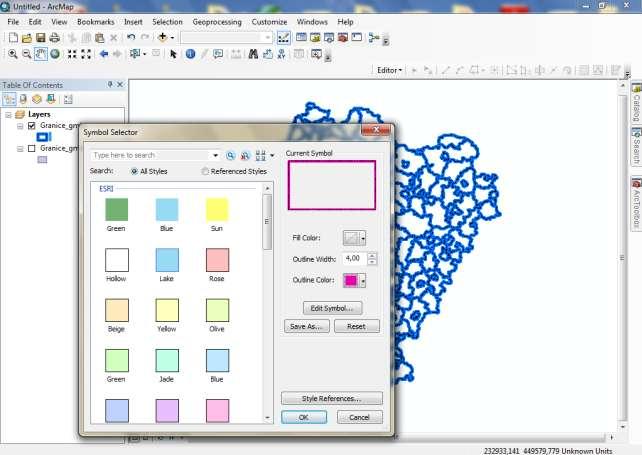Select the All Styles radio button

134,172
